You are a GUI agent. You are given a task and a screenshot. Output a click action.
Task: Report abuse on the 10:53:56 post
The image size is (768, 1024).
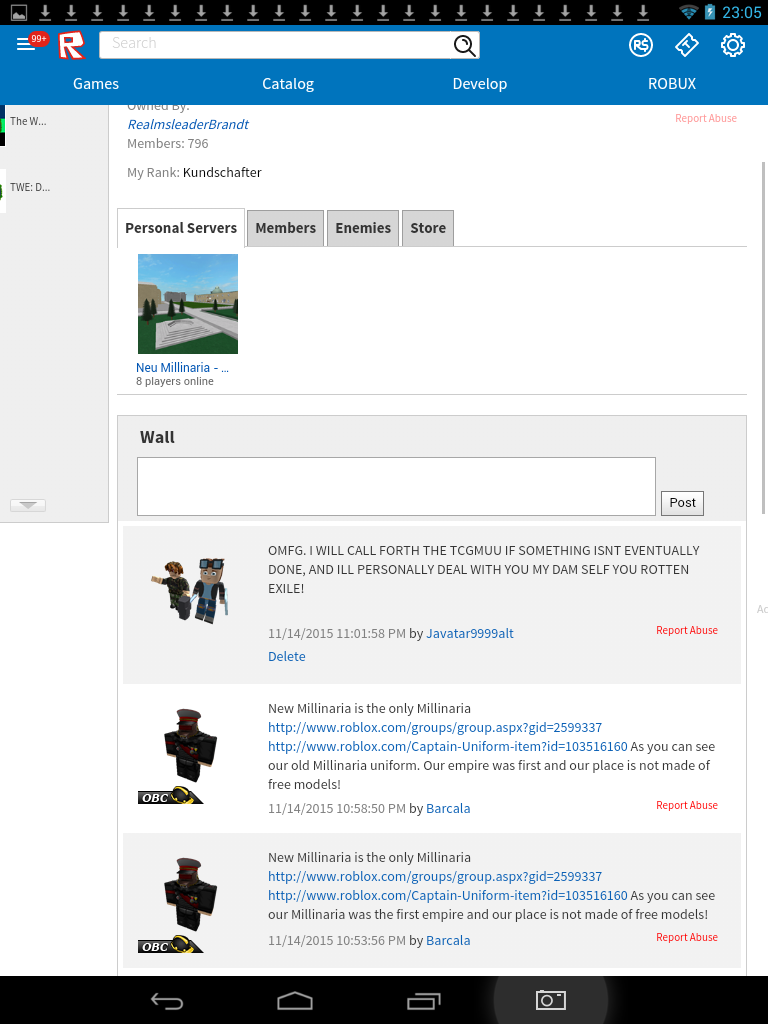[687, 937]
